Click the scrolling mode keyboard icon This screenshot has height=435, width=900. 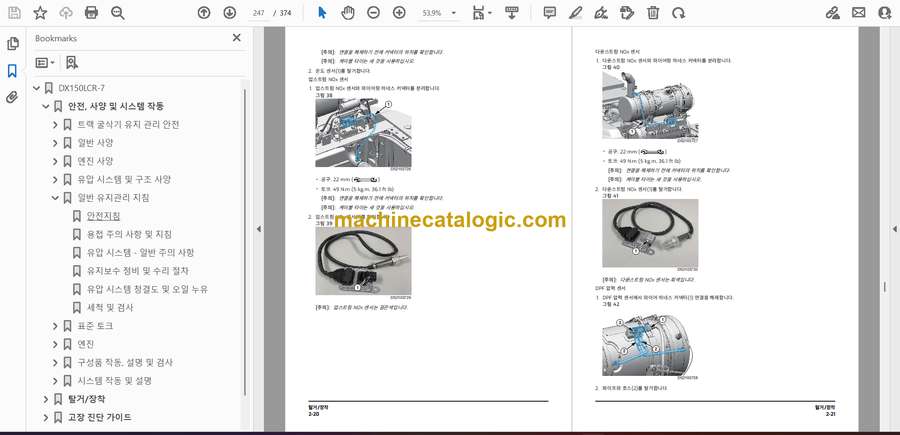coord(512,13)
